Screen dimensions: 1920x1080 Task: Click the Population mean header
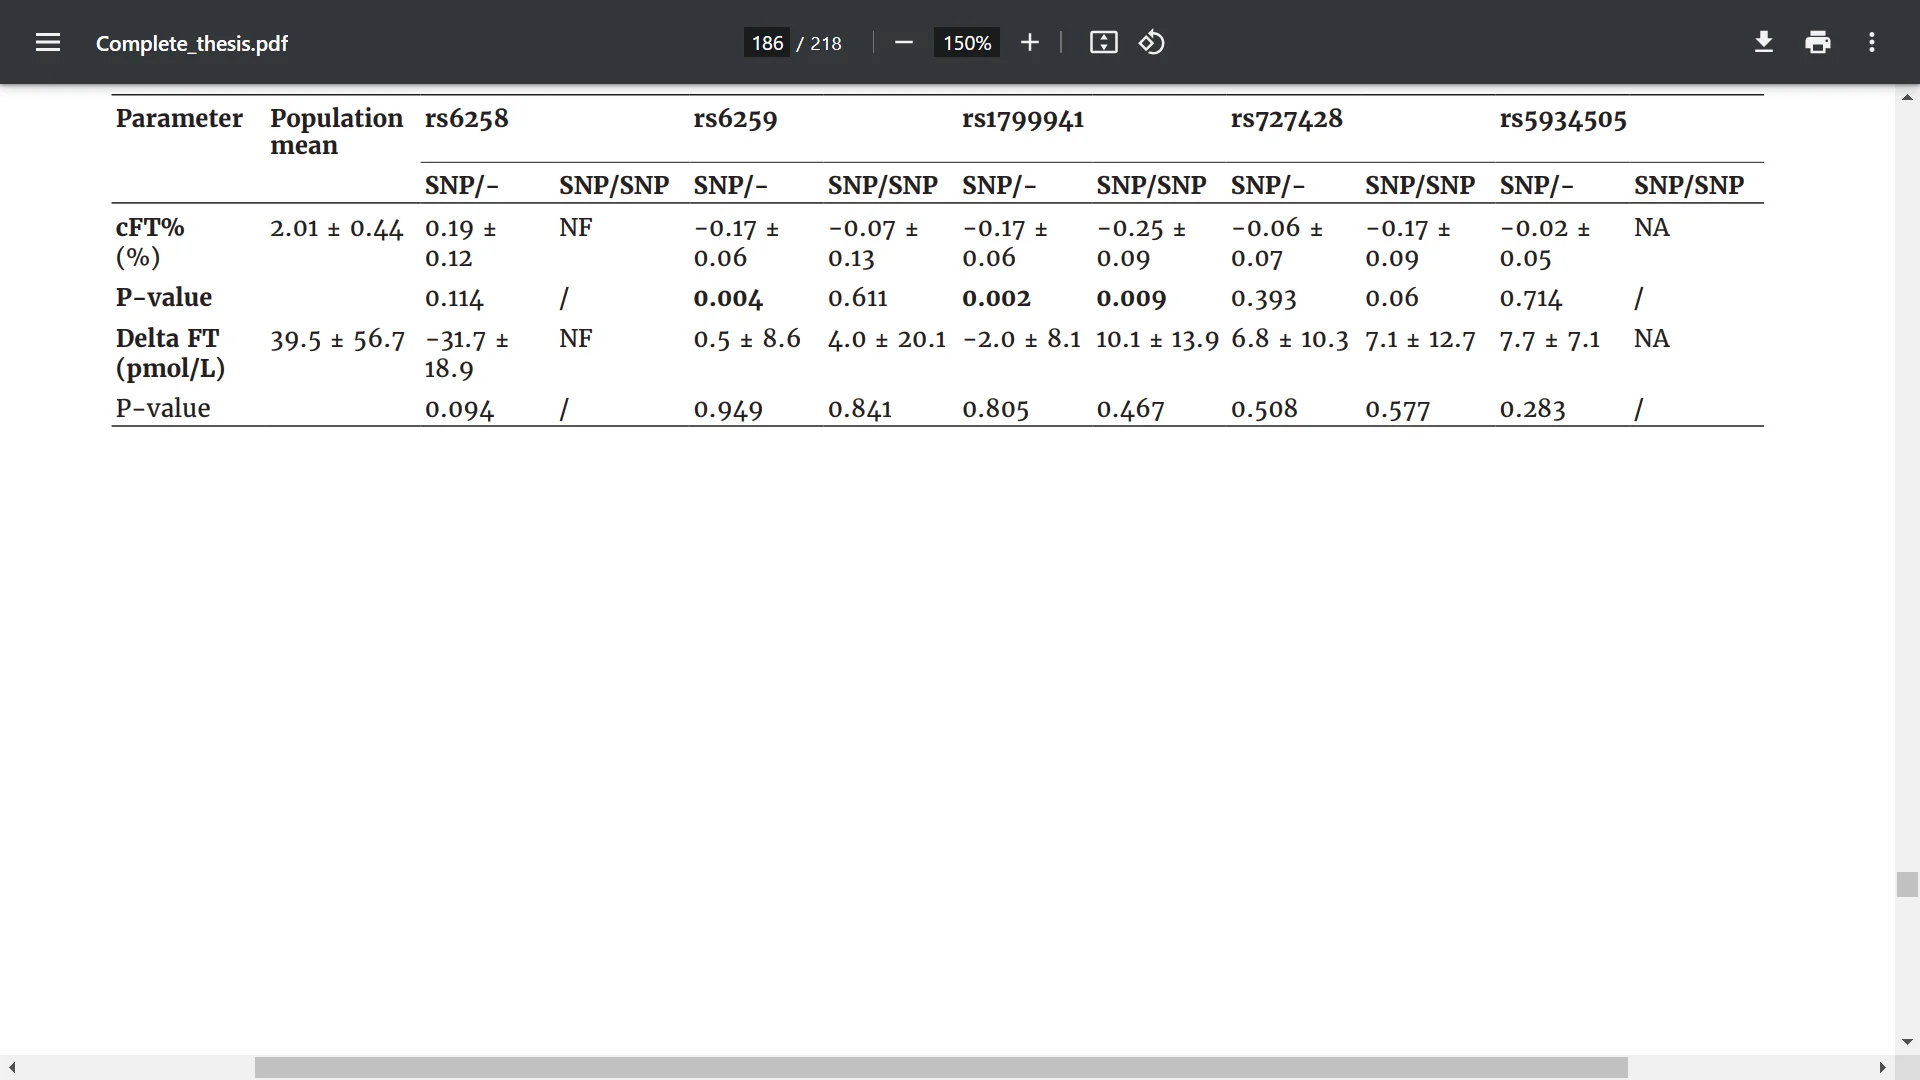coord(336,131)
